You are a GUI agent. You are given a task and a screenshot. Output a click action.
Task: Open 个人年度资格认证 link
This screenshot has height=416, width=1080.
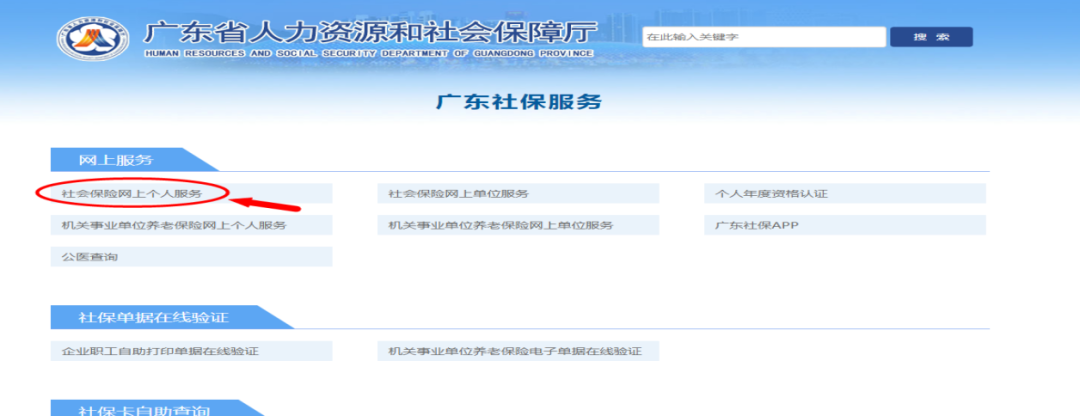(x=770, y=193)
